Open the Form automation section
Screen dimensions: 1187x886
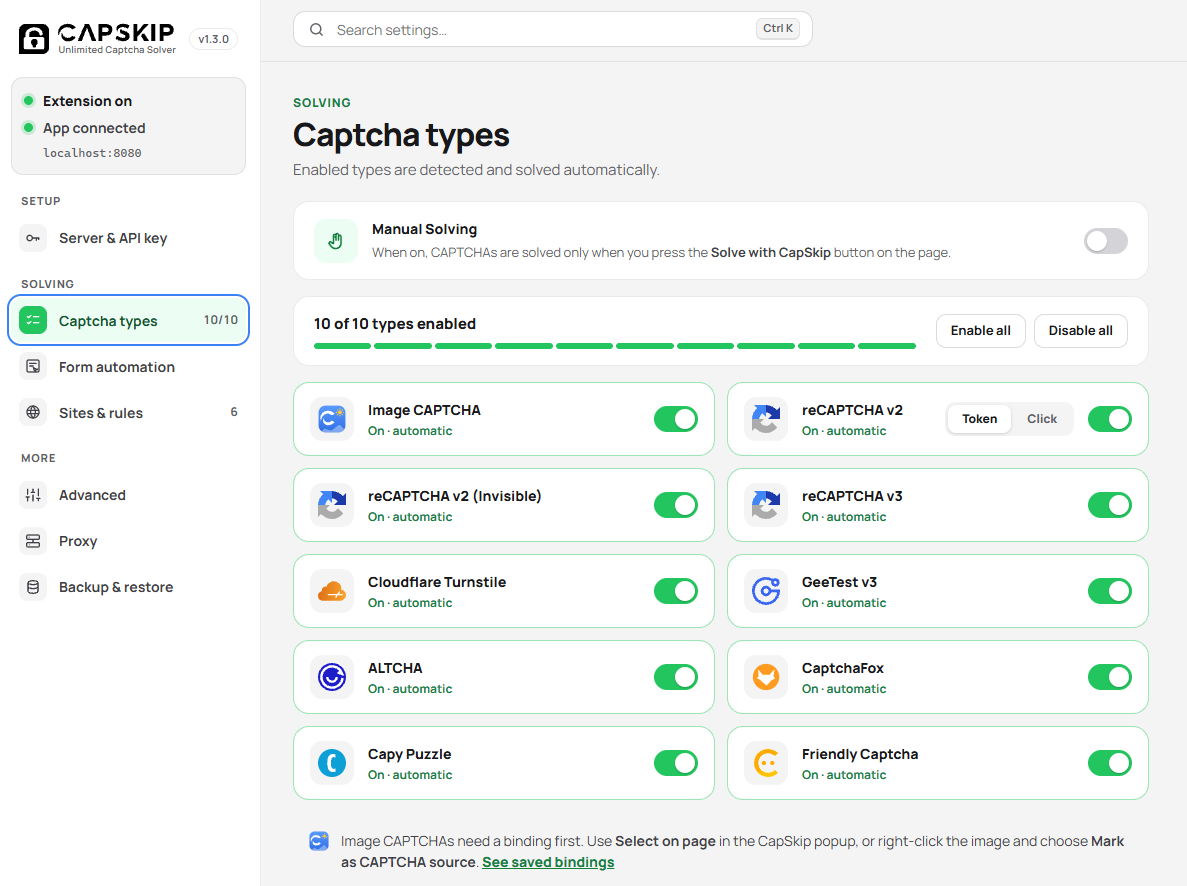129,367
